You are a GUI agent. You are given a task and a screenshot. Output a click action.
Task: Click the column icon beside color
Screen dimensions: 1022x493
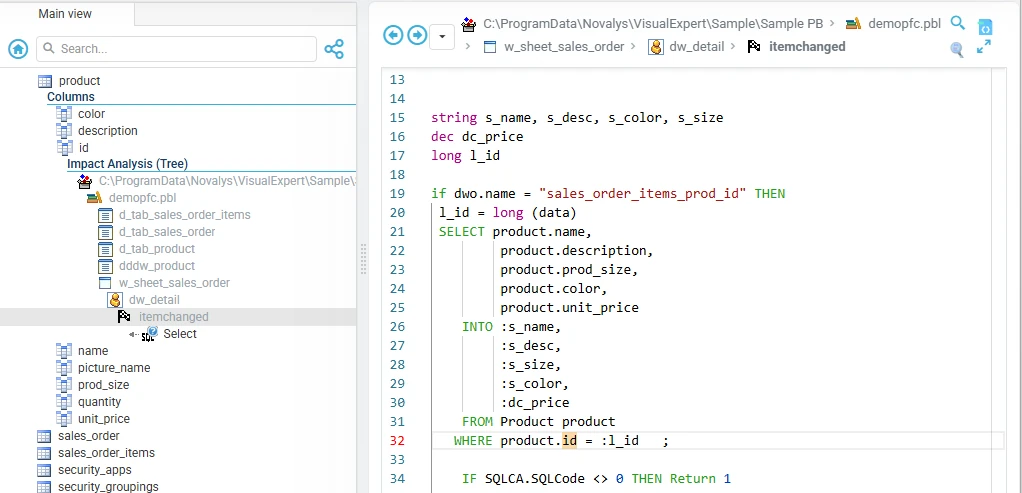click(64, 114)
